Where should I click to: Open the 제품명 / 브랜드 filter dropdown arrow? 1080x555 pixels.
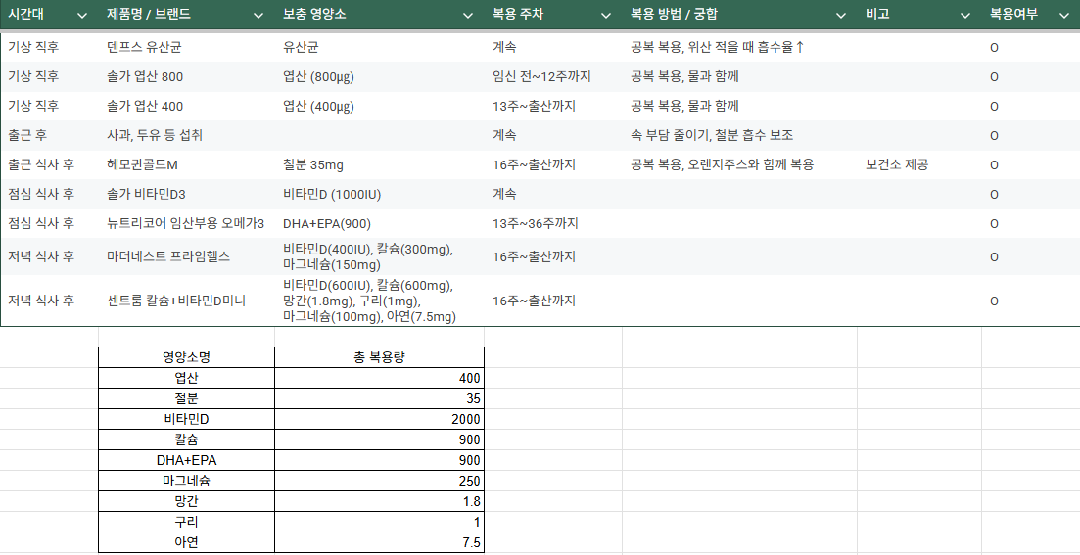coord(260,16)
